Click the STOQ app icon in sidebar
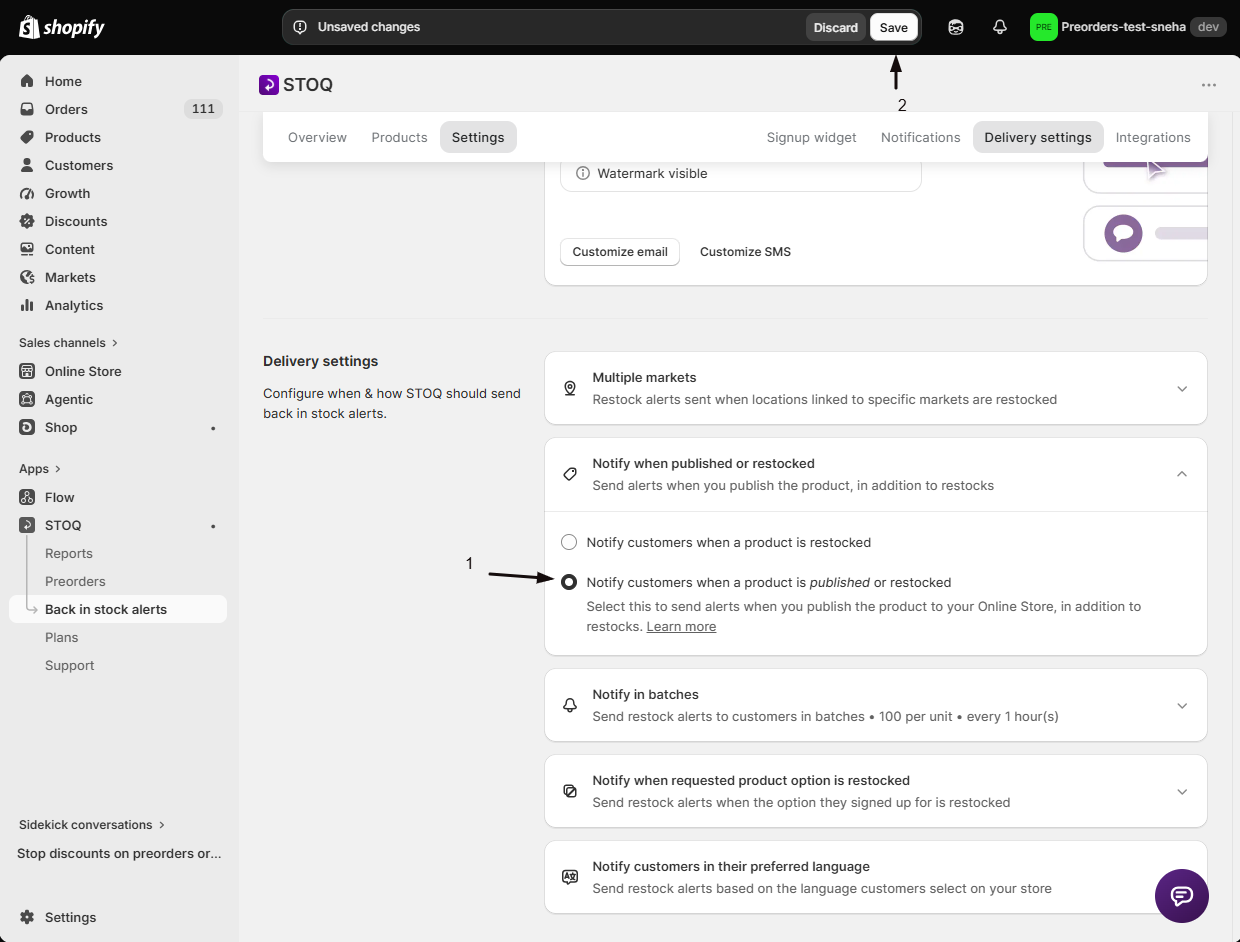Screen dimensions: 1240x942 tap(27, 525)
